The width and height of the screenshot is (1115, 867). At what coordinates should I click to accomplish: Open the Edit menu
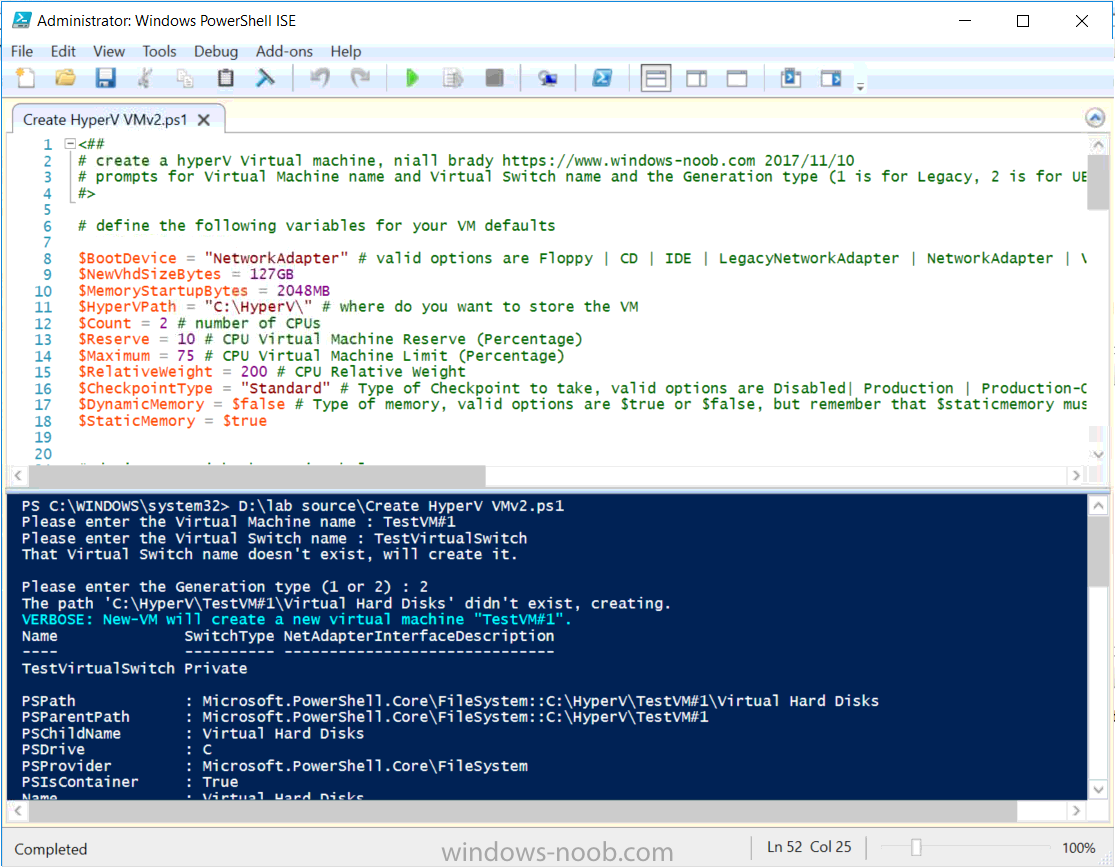coord(63,51)
